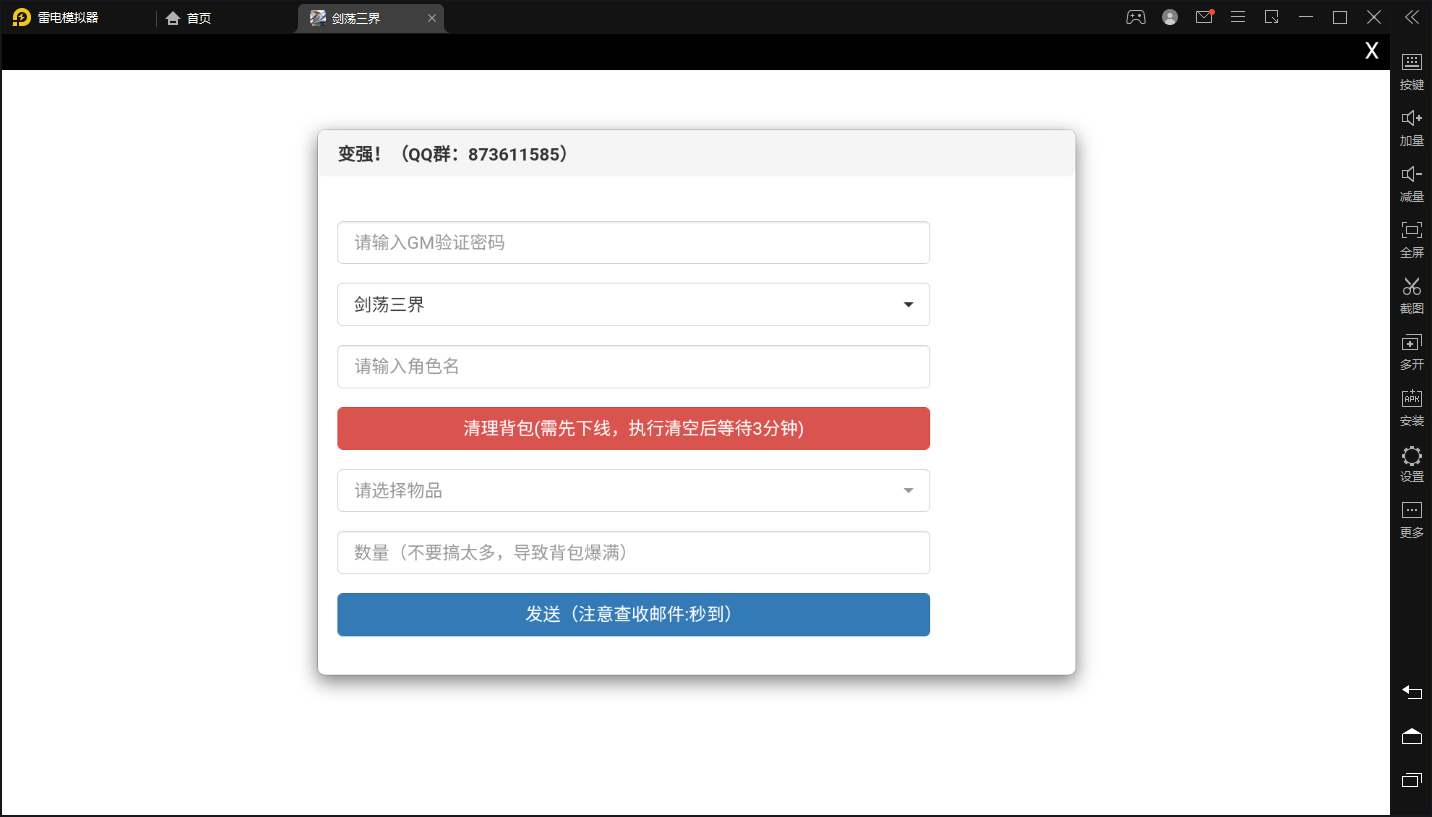
Task: Expand the 请选择物品 item dropdown
Action: pyautogui.click(x=633, y=490)
